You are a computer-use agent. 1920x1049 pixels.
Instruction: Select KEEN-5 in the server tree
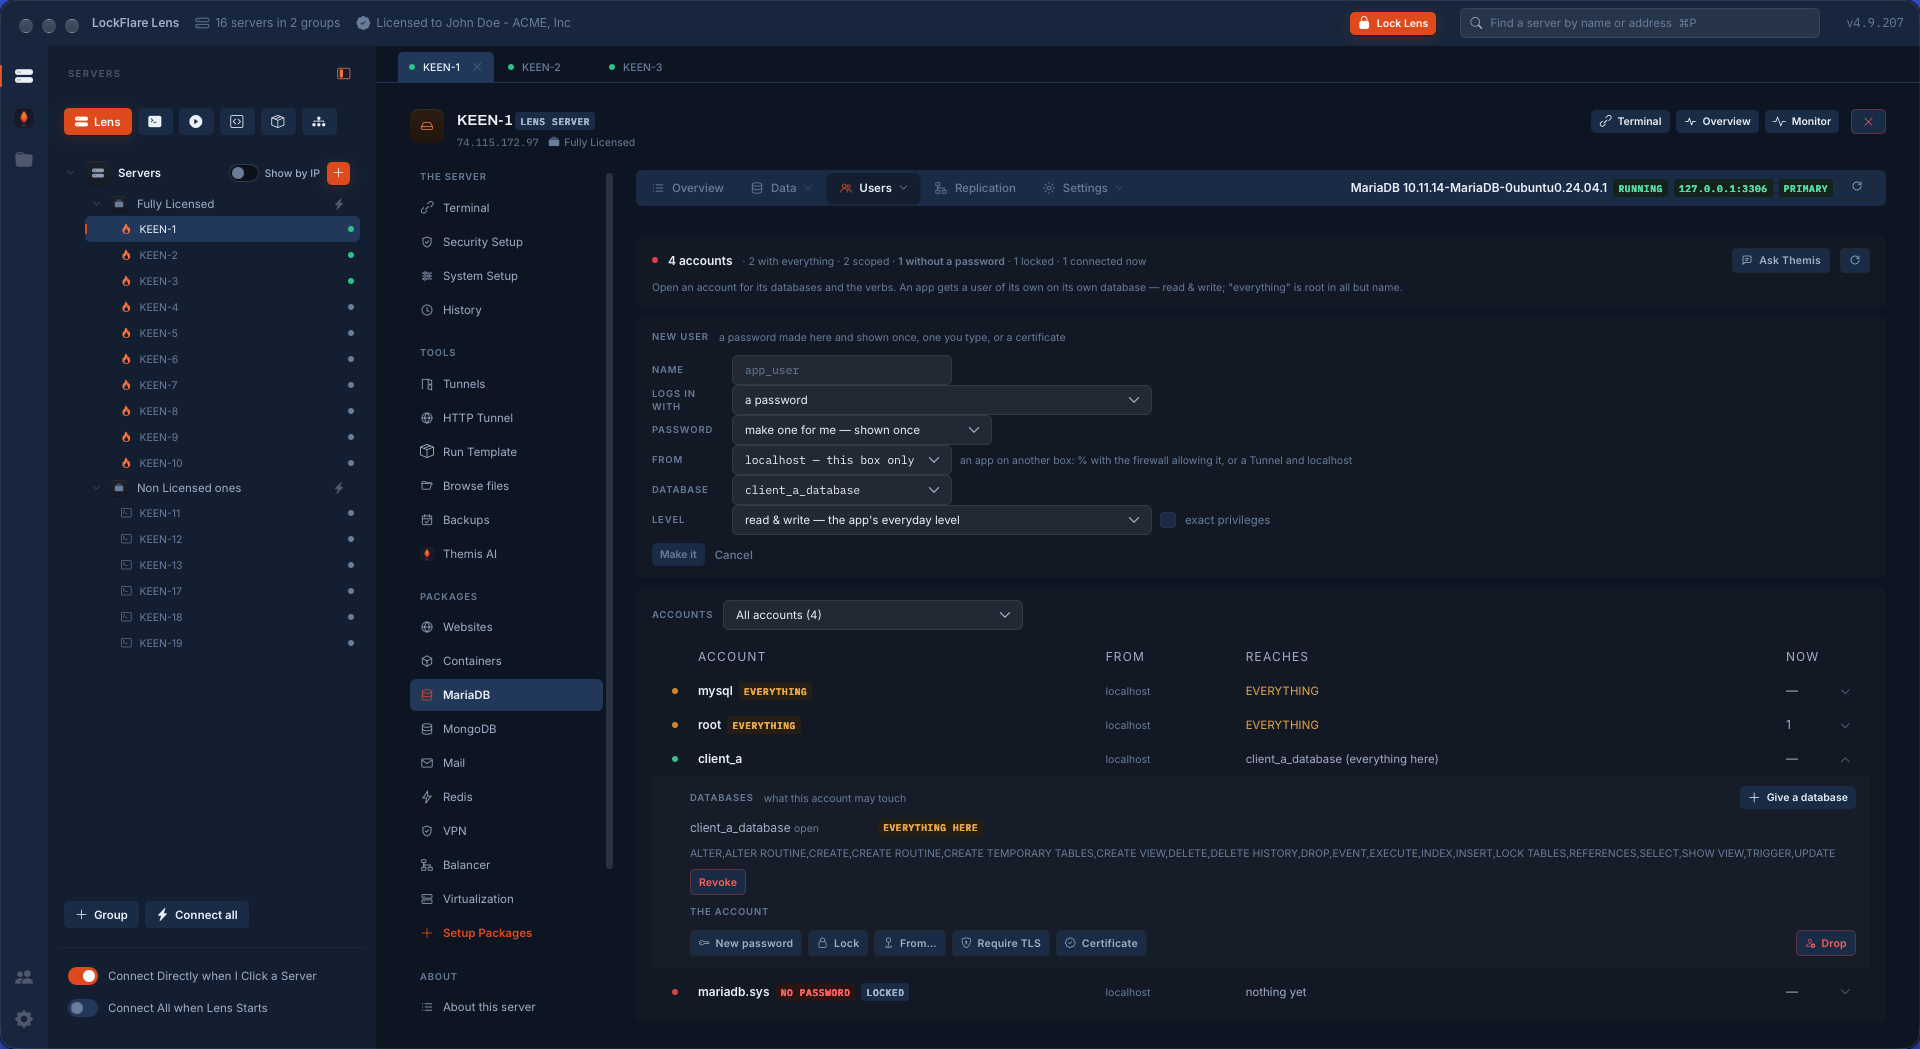pos(222,333)
